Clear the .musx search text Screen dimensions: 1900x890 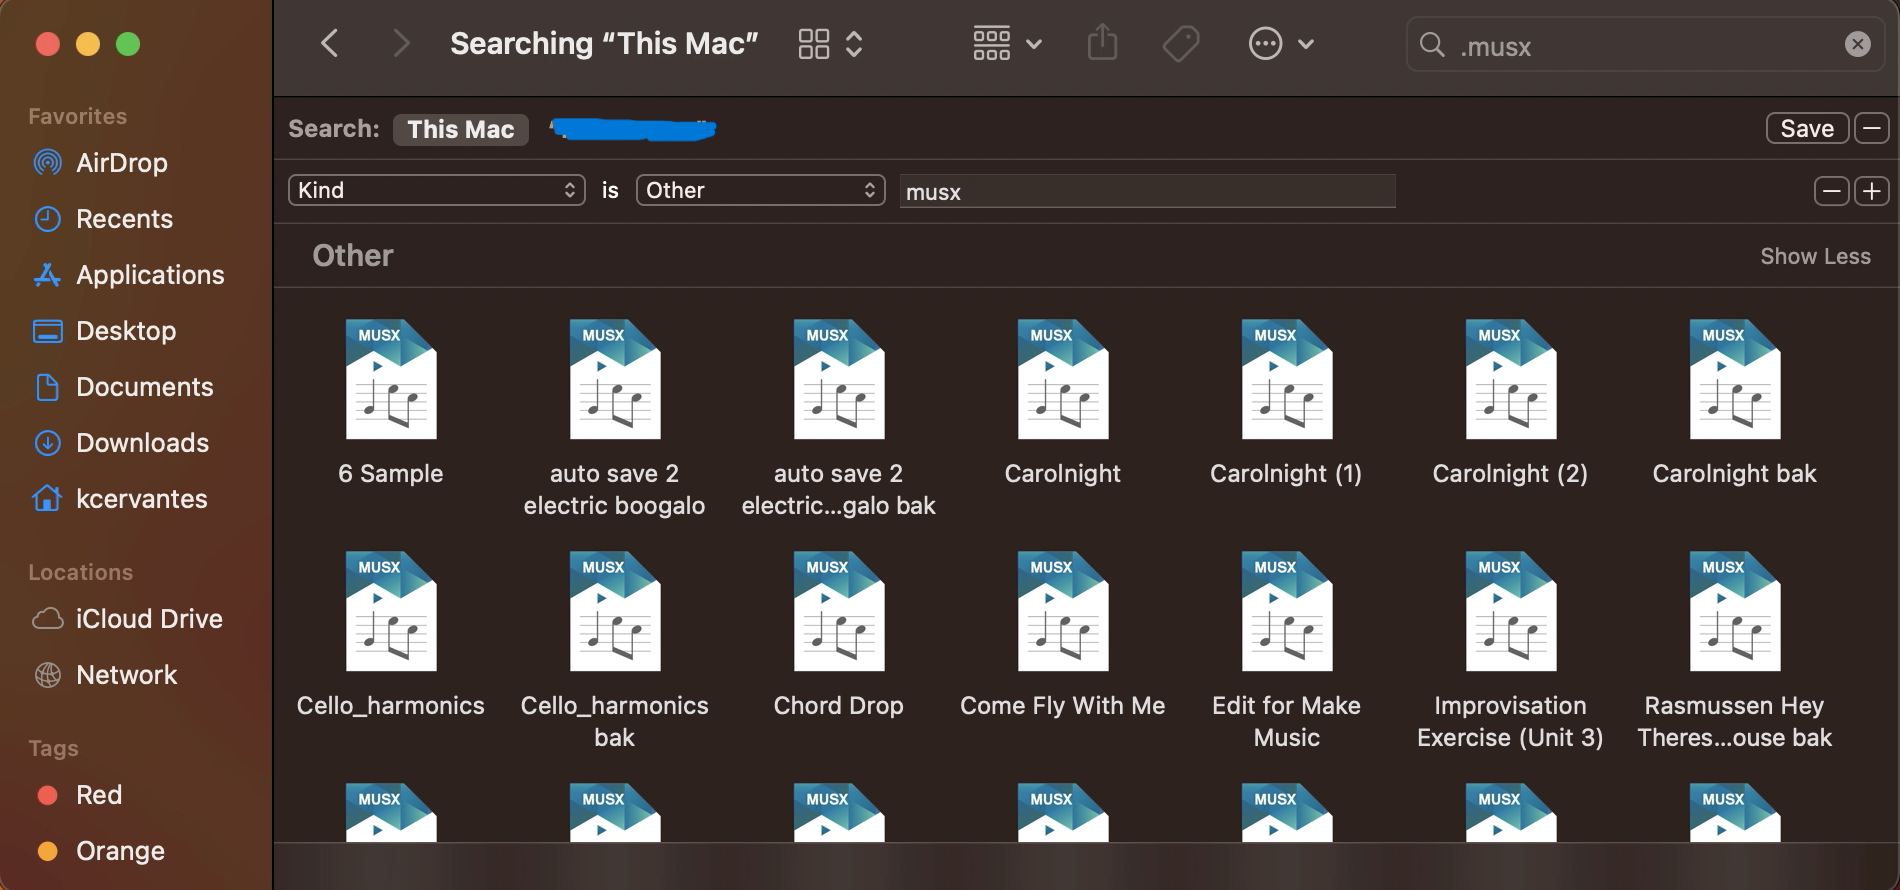click(1857, 44)
